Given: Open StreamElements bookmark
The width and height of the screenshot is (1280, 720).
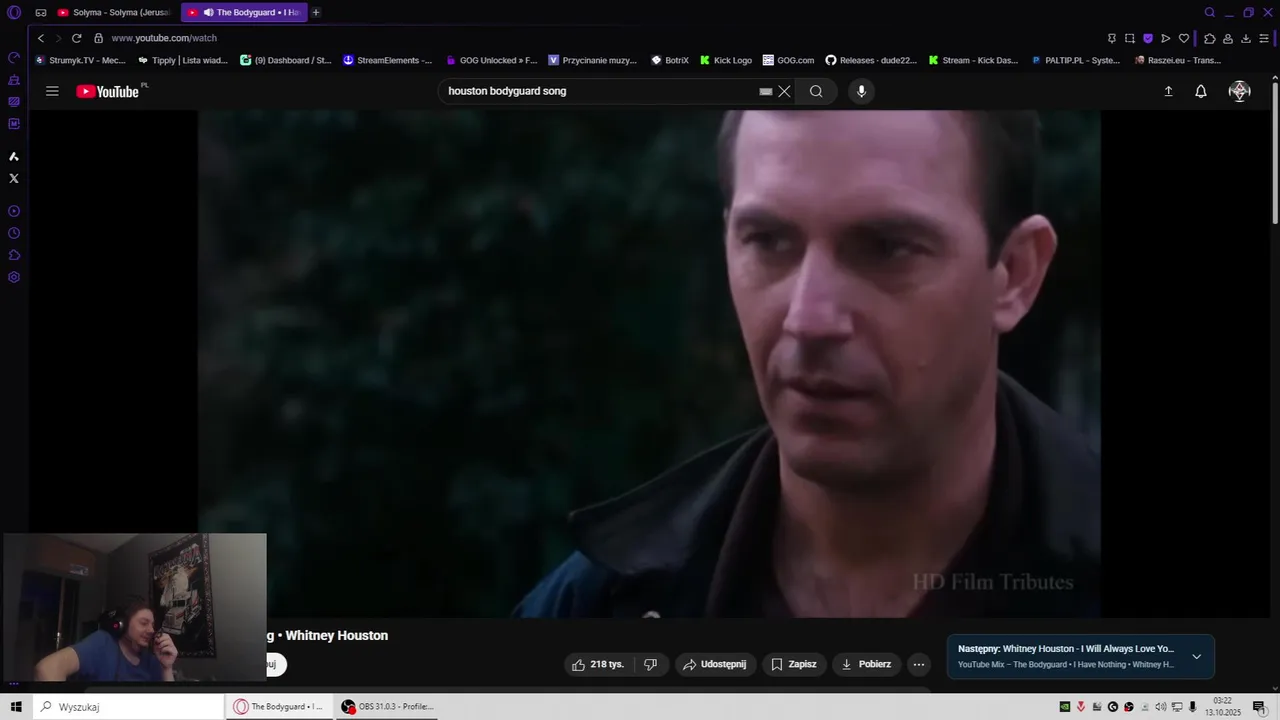Looking at the screenshot, I should pos(388,60).
